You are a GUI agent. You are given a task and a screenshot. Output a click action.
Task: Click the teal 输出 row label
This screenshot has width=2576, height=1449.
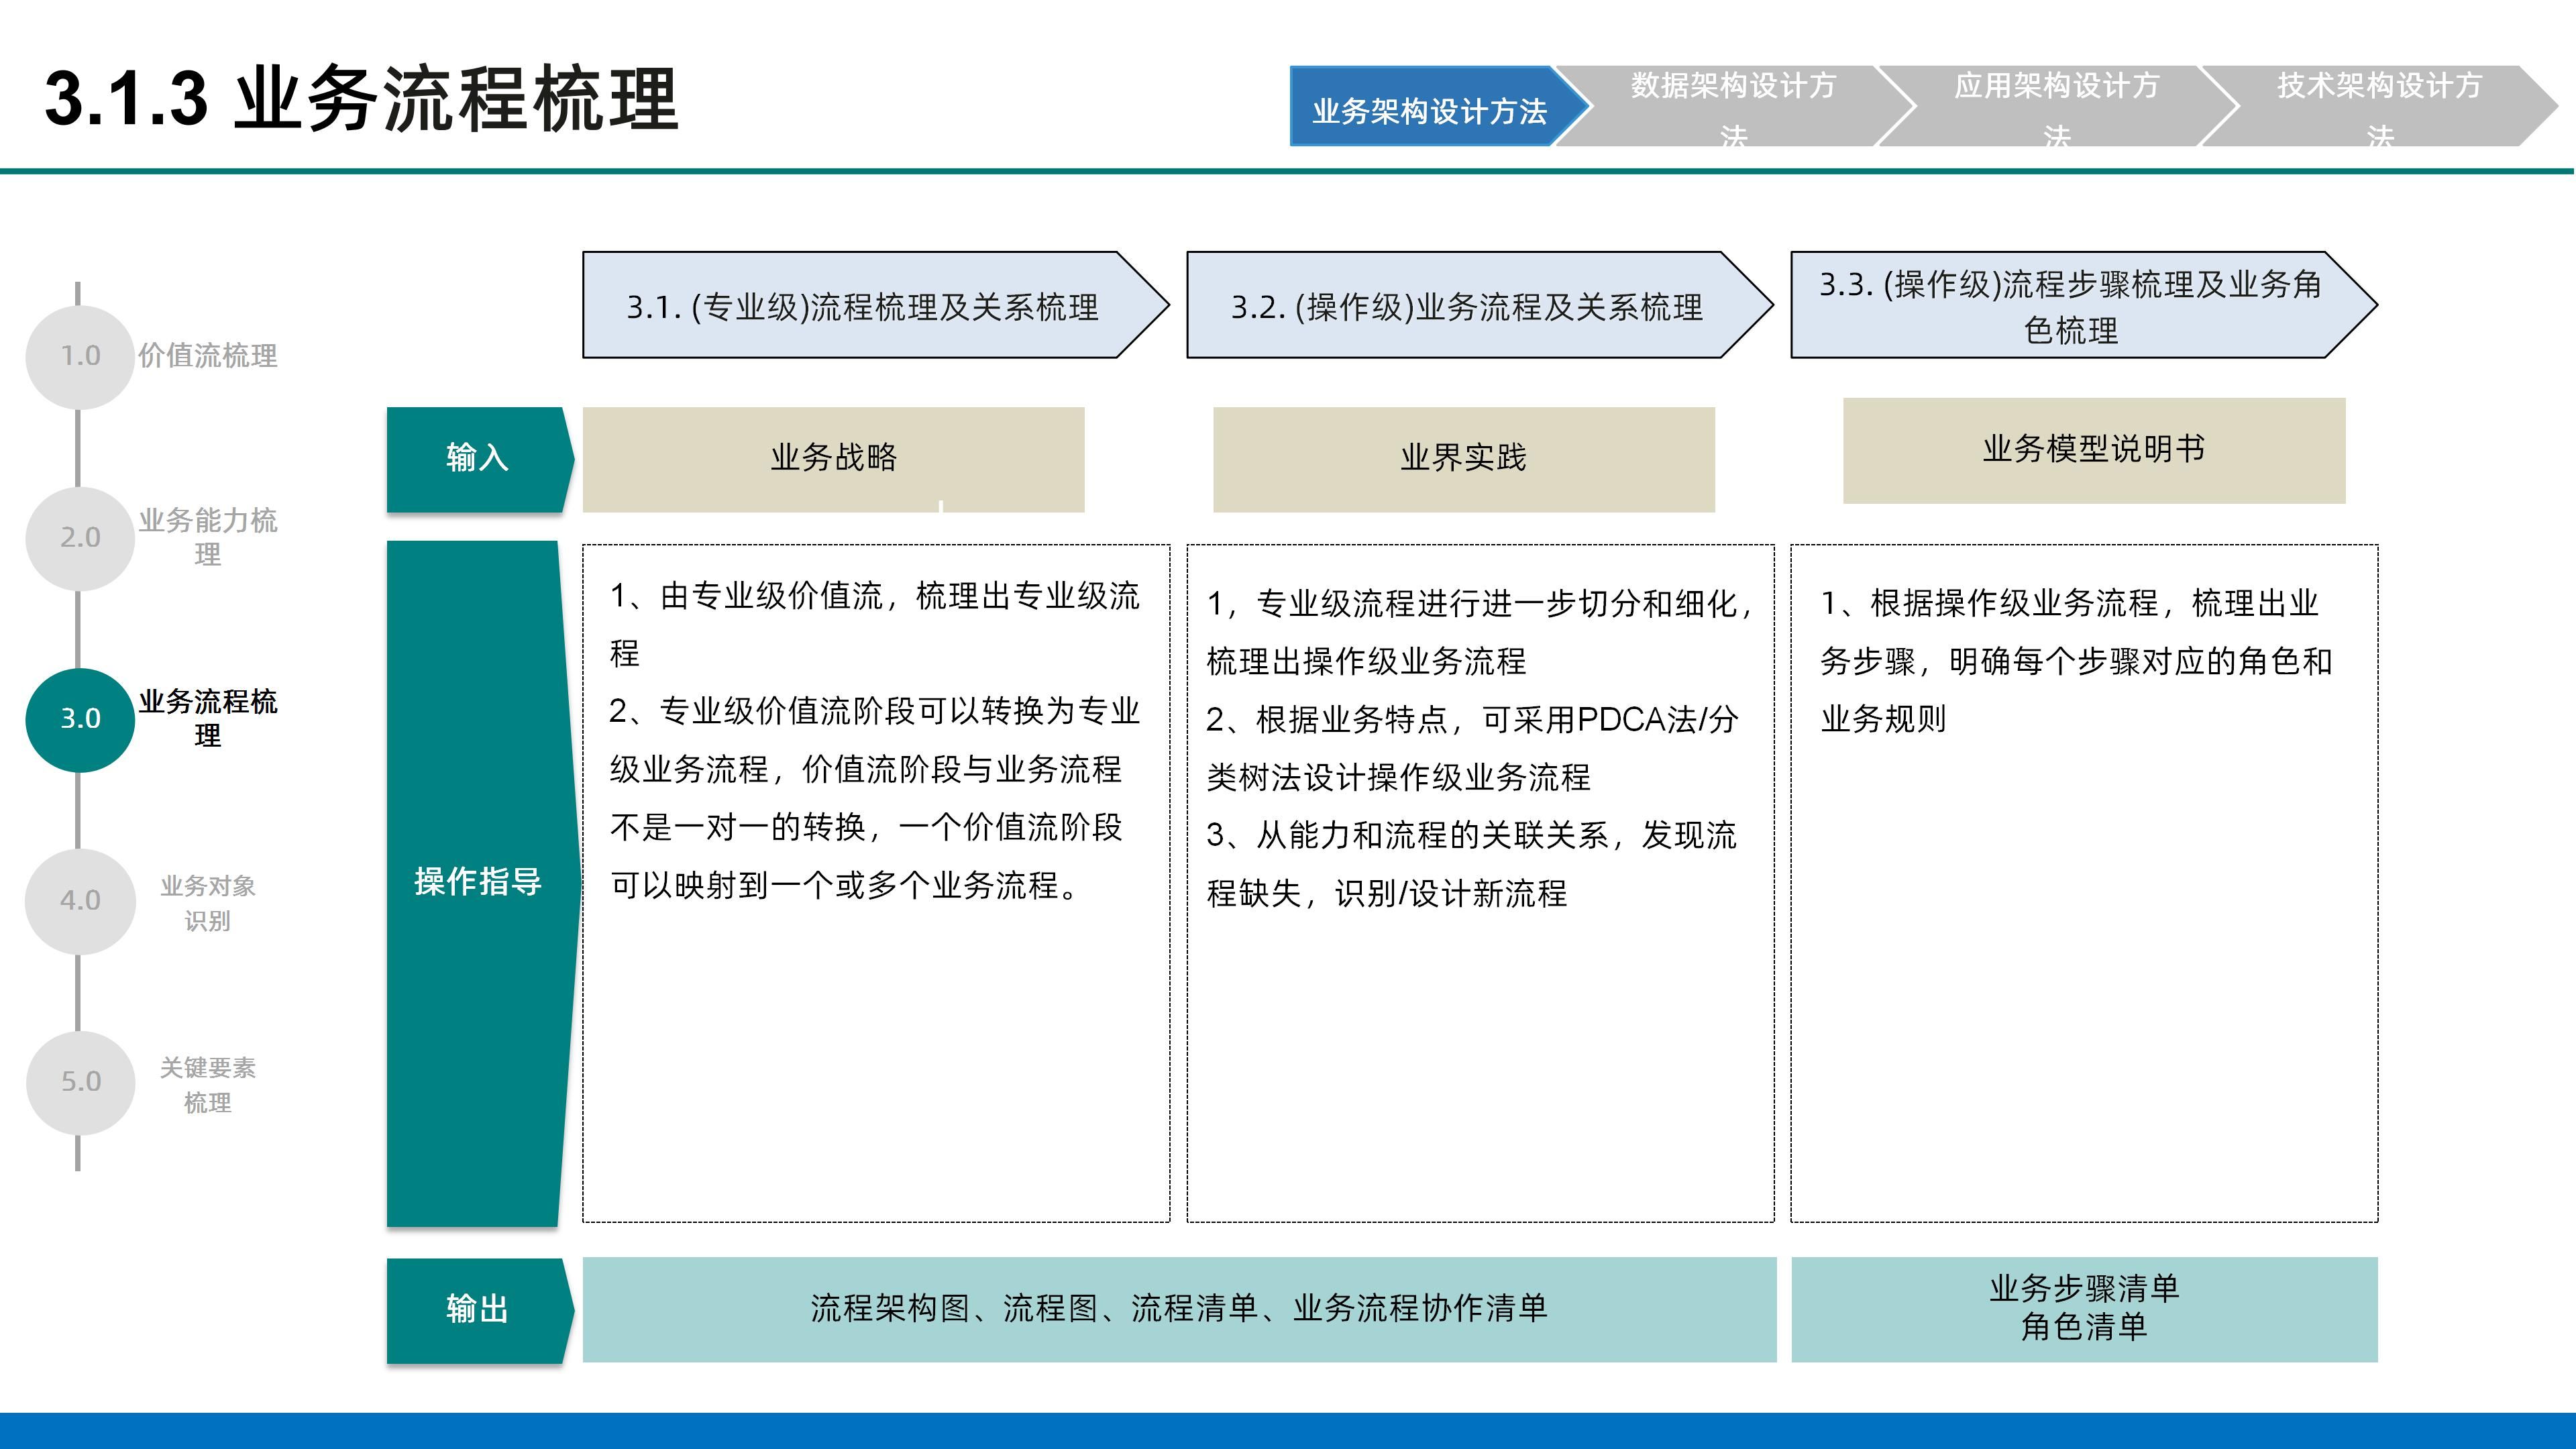pyautogui.click(x=479, y=1310)
